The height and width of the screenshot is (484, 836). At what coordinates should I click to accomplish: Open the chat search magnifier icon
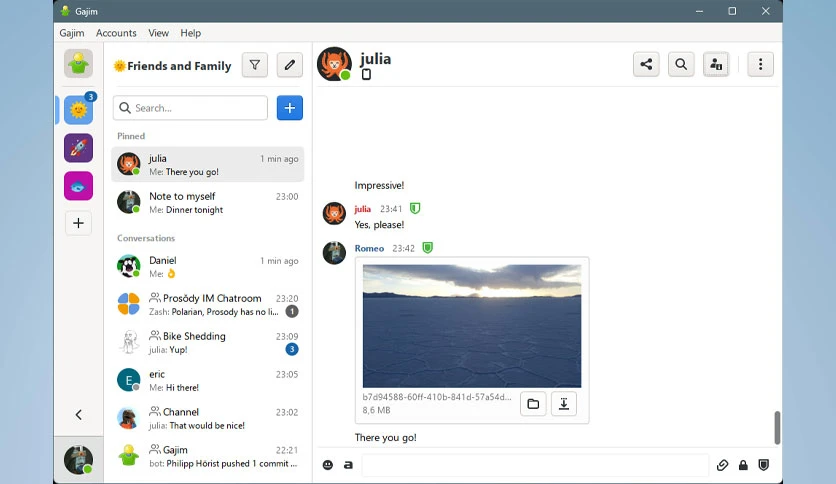point(681,64)
